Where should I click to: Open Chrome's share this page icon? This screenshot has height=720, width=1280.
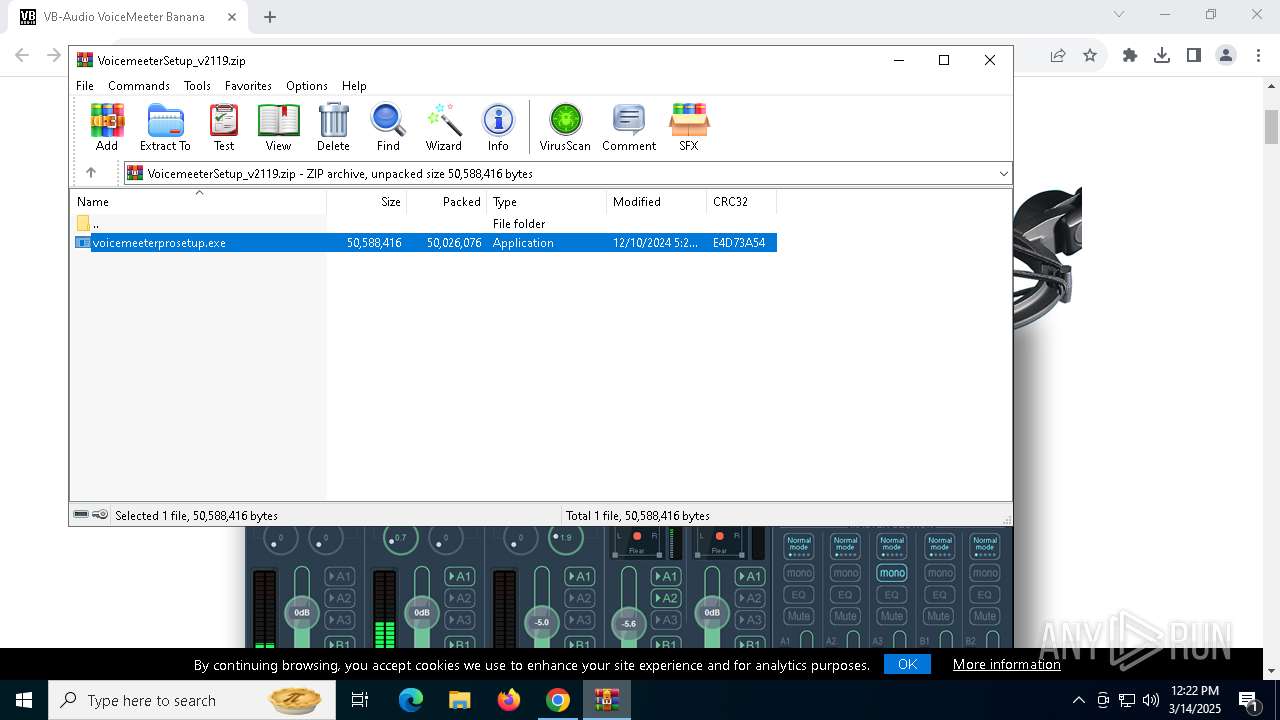pyautogui.click(x=1058, y=56)
